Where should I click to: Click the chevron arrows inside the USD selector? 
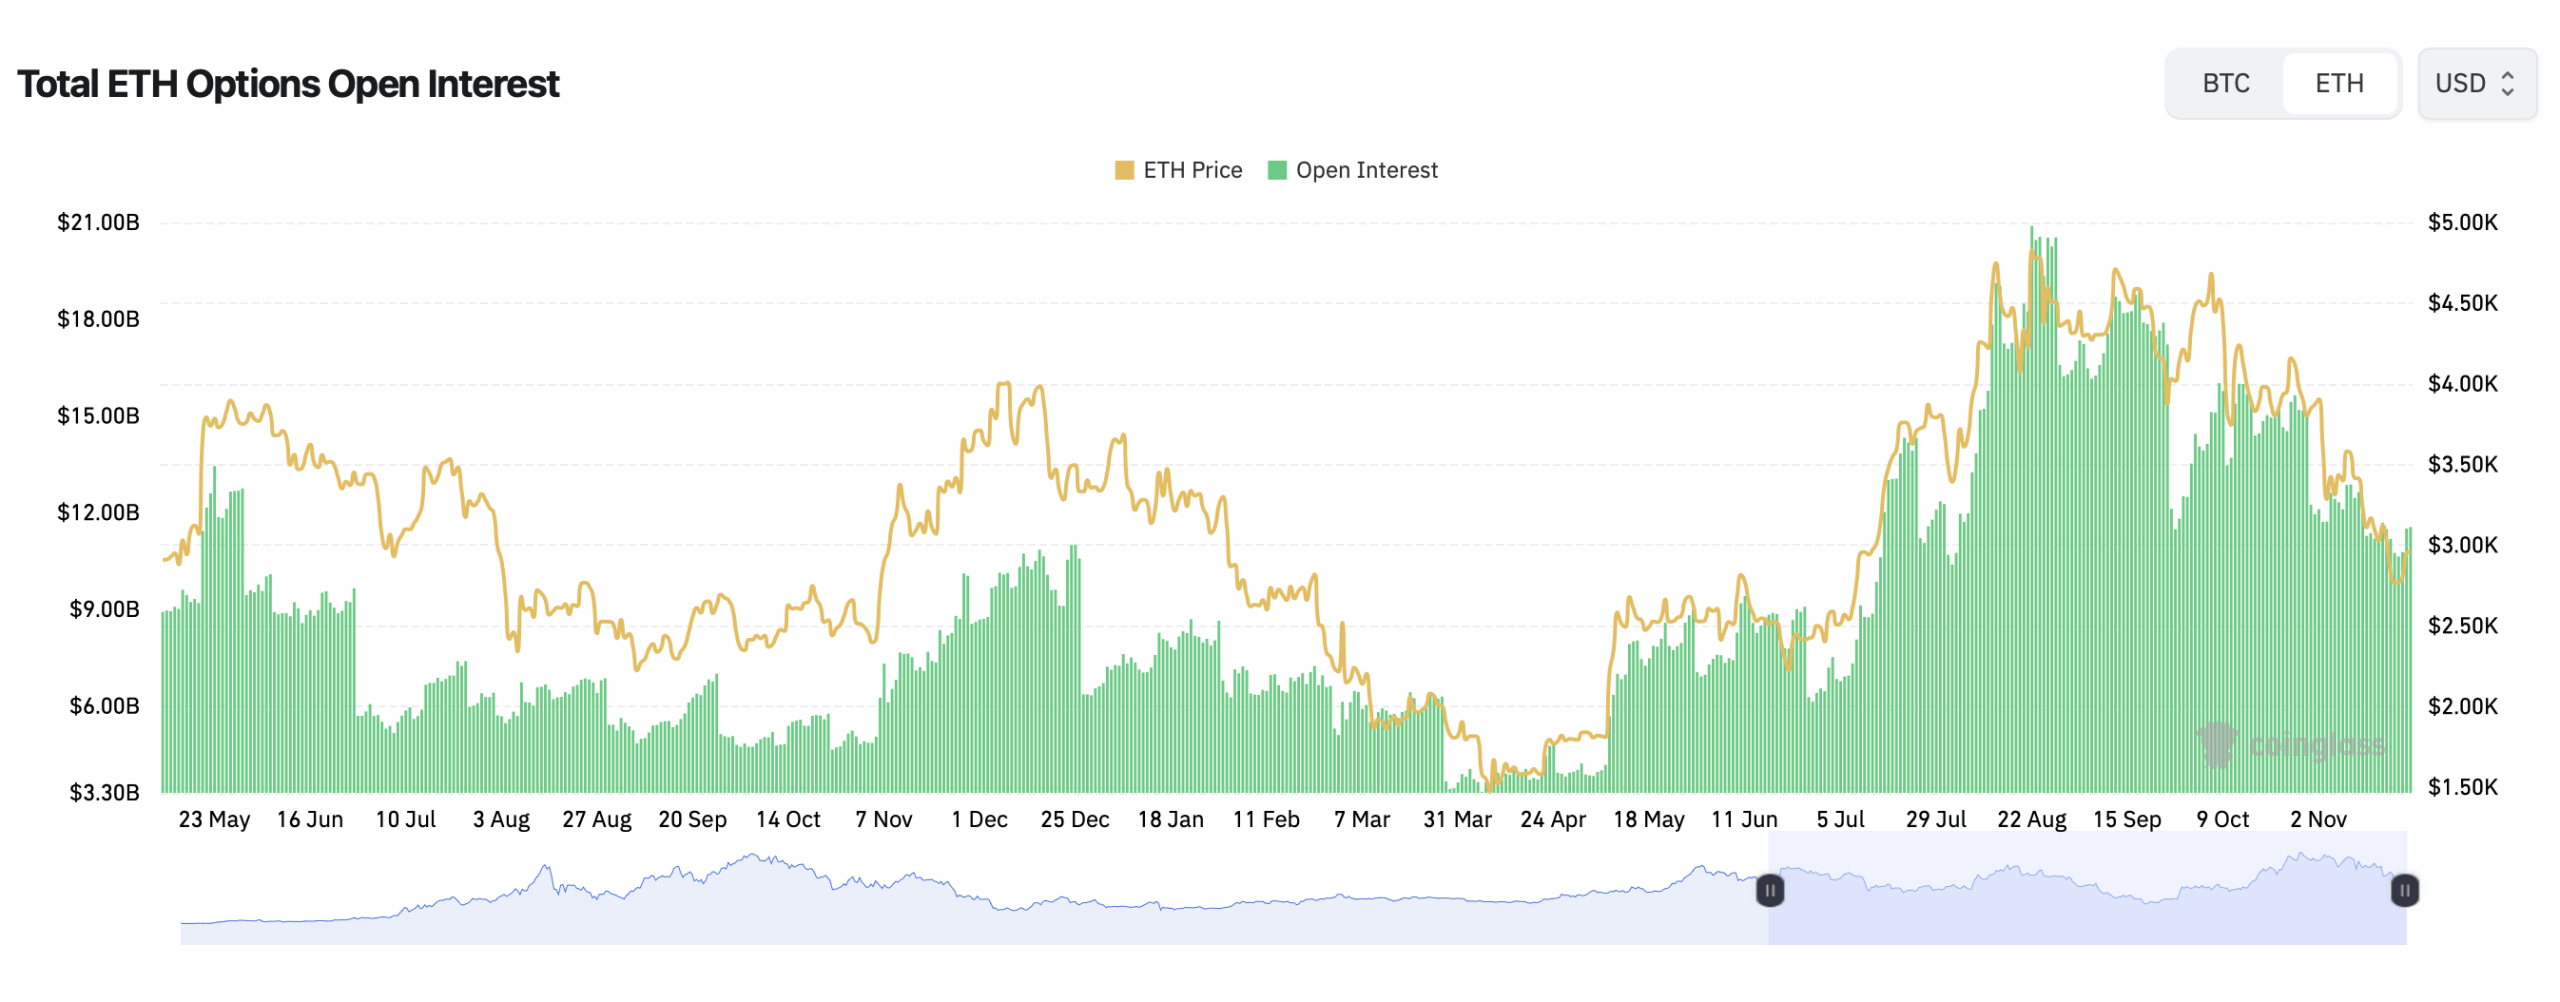2508,84
